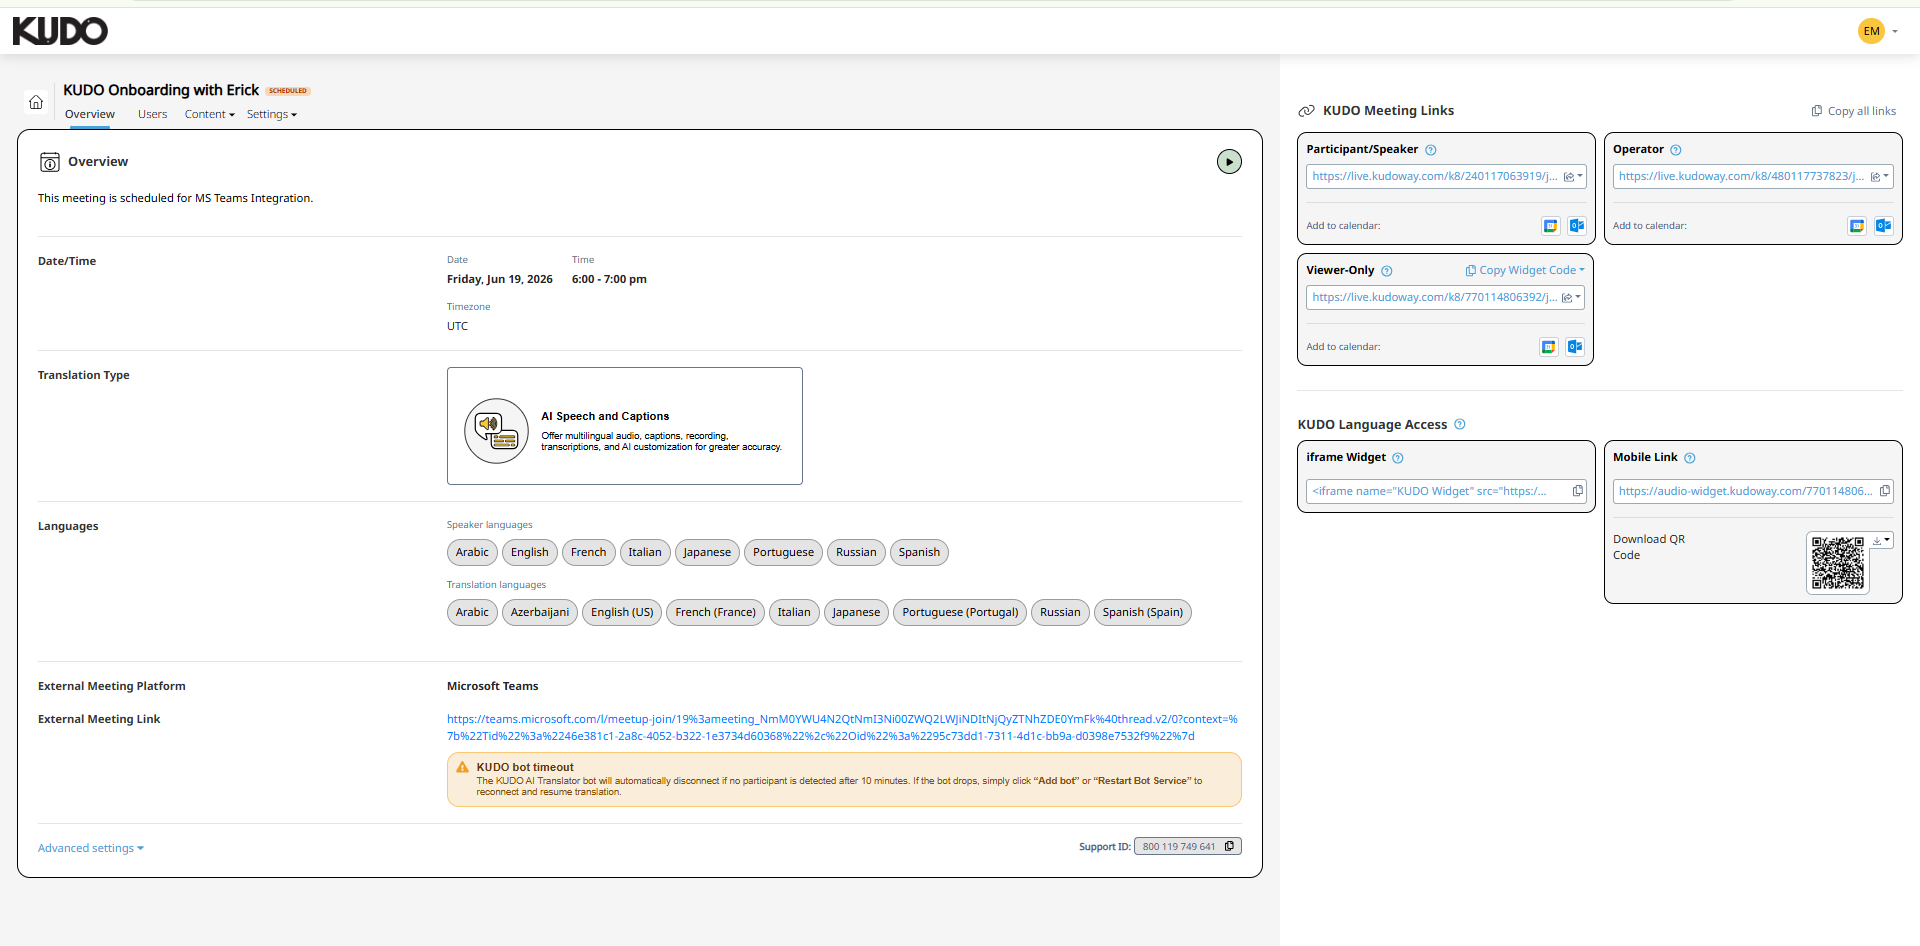Click the Spanish (Spain) translation chip
Image resolution: width=1920 pixels, height=946 pixels.
1142,612
